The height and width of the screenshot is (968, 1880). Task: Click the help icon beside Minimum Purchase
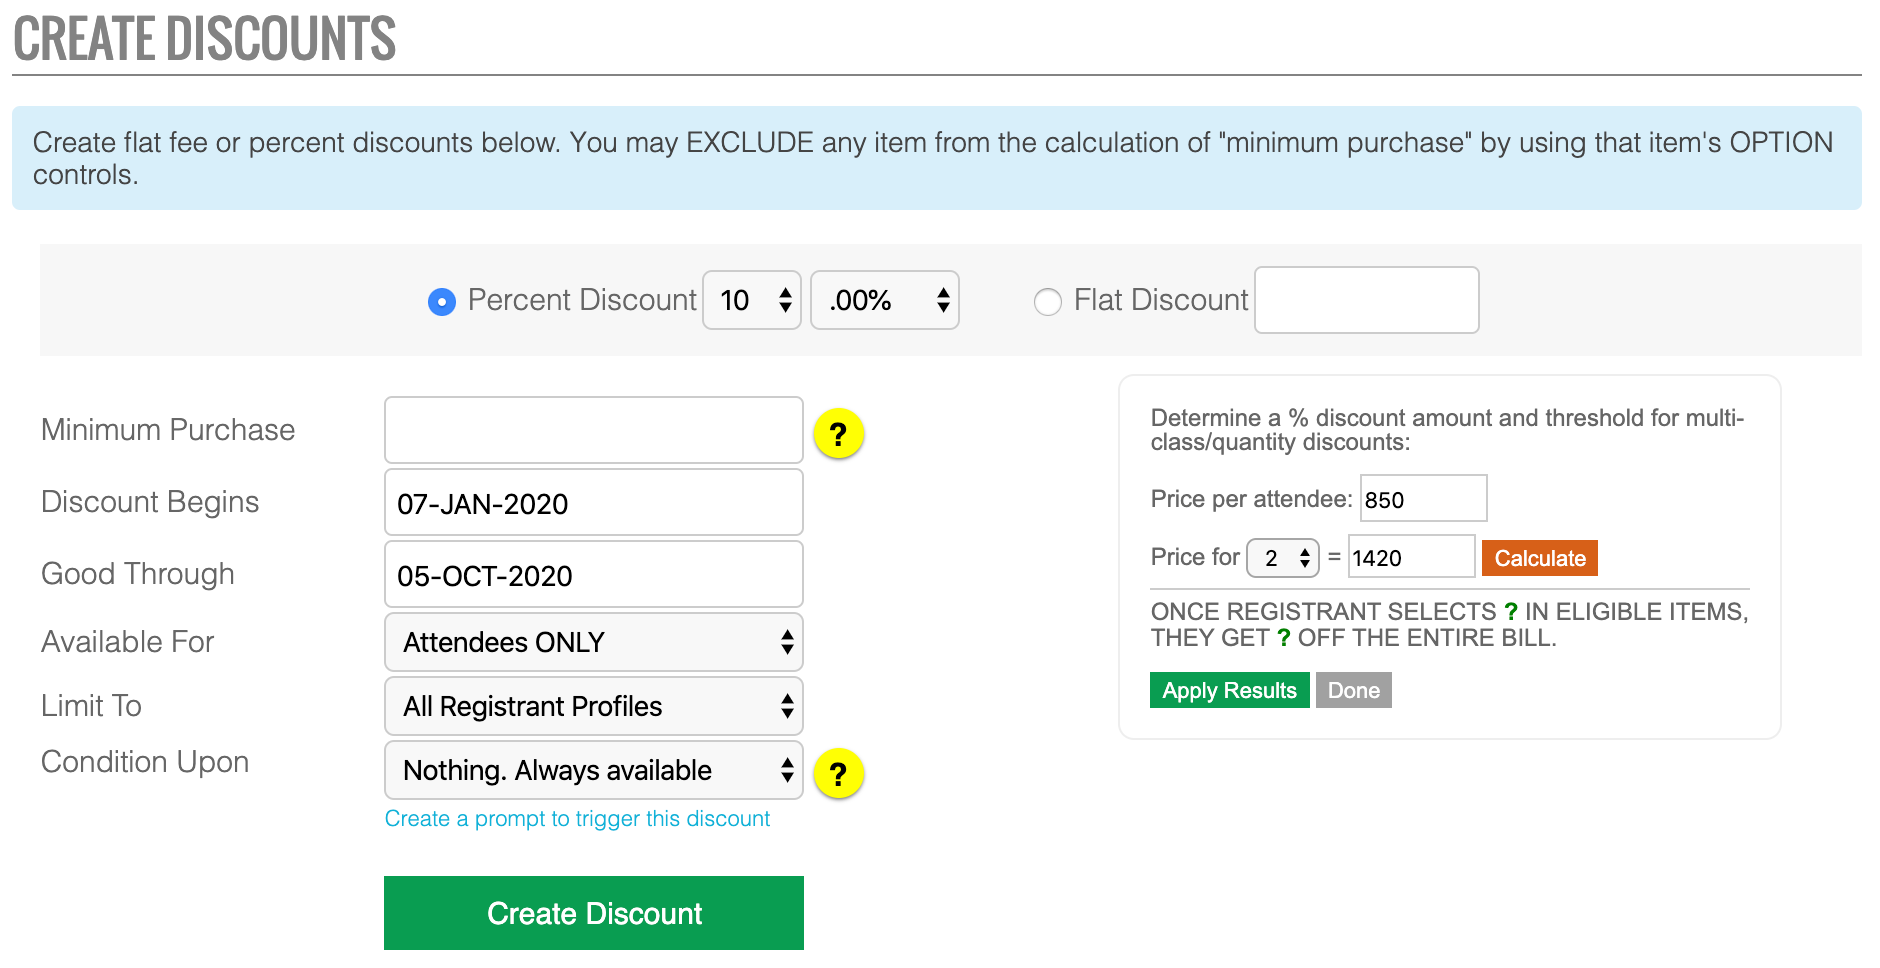pyautogui.click(x=838, y=434)
